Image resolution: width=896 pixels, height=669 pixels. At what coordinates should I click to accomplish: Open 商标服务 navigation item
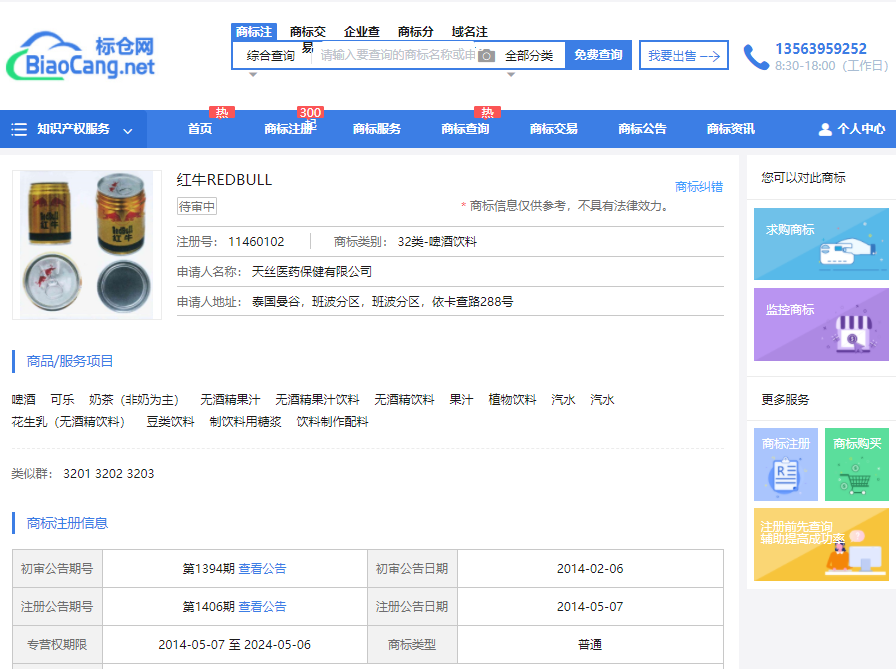(x=377, y=129)
